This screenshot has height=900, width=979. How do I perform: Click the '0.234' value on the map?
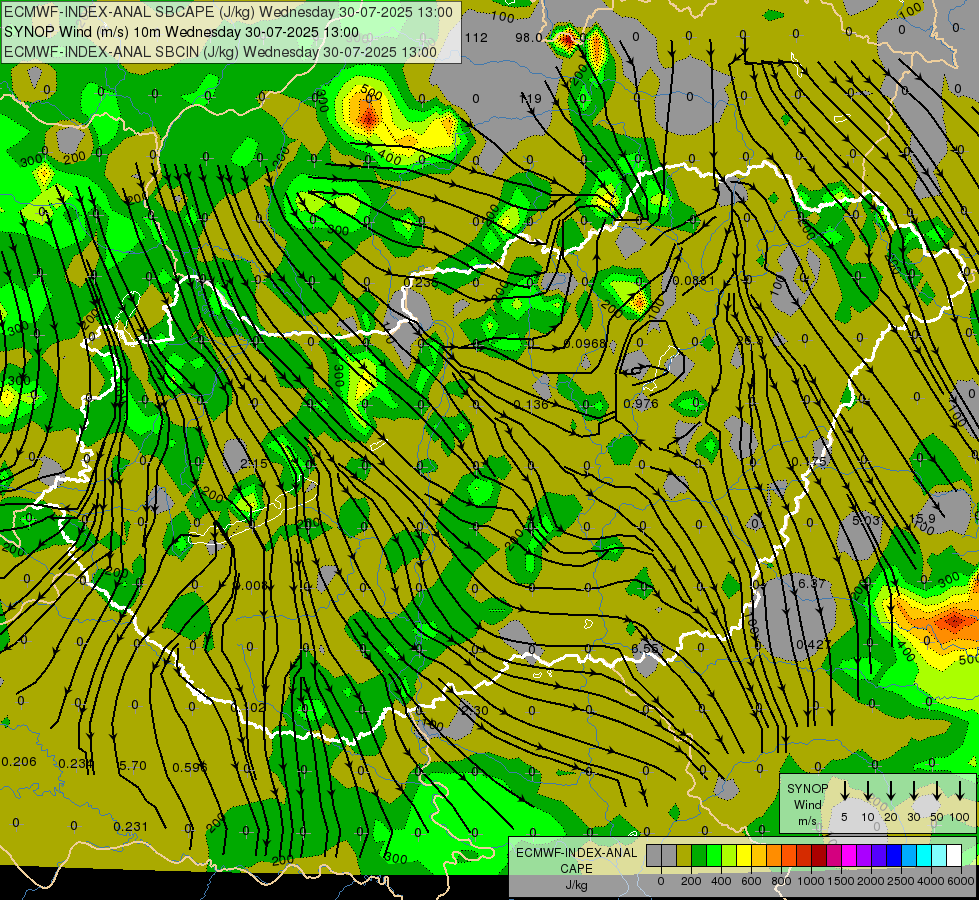[76, 763]
